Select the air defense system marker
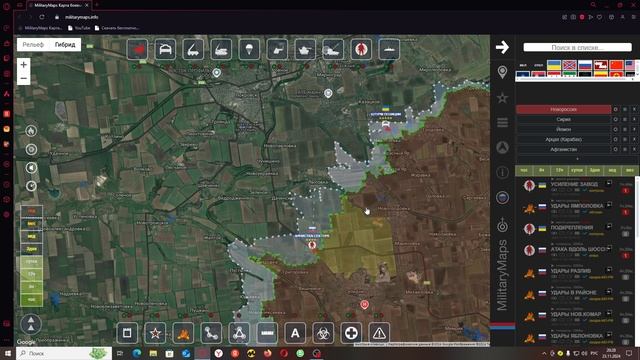This screenshot has width=640, height=360. (221, 49)
